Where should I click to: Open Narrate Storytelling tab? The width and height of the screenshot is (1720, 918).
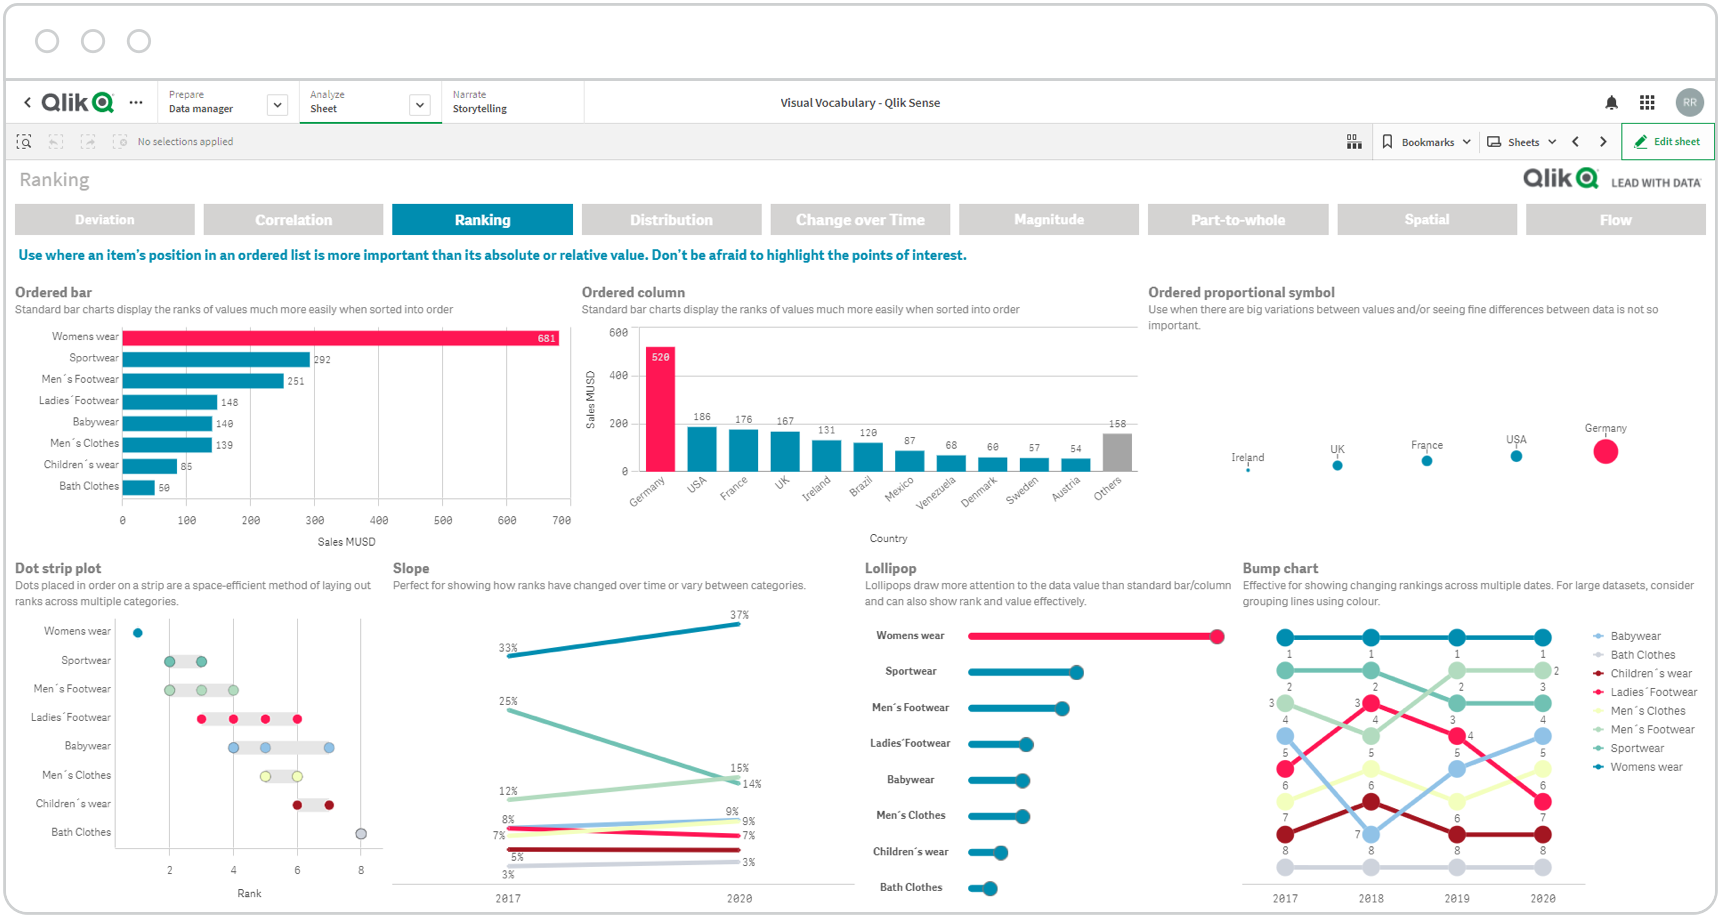click(x=512, y=102)
